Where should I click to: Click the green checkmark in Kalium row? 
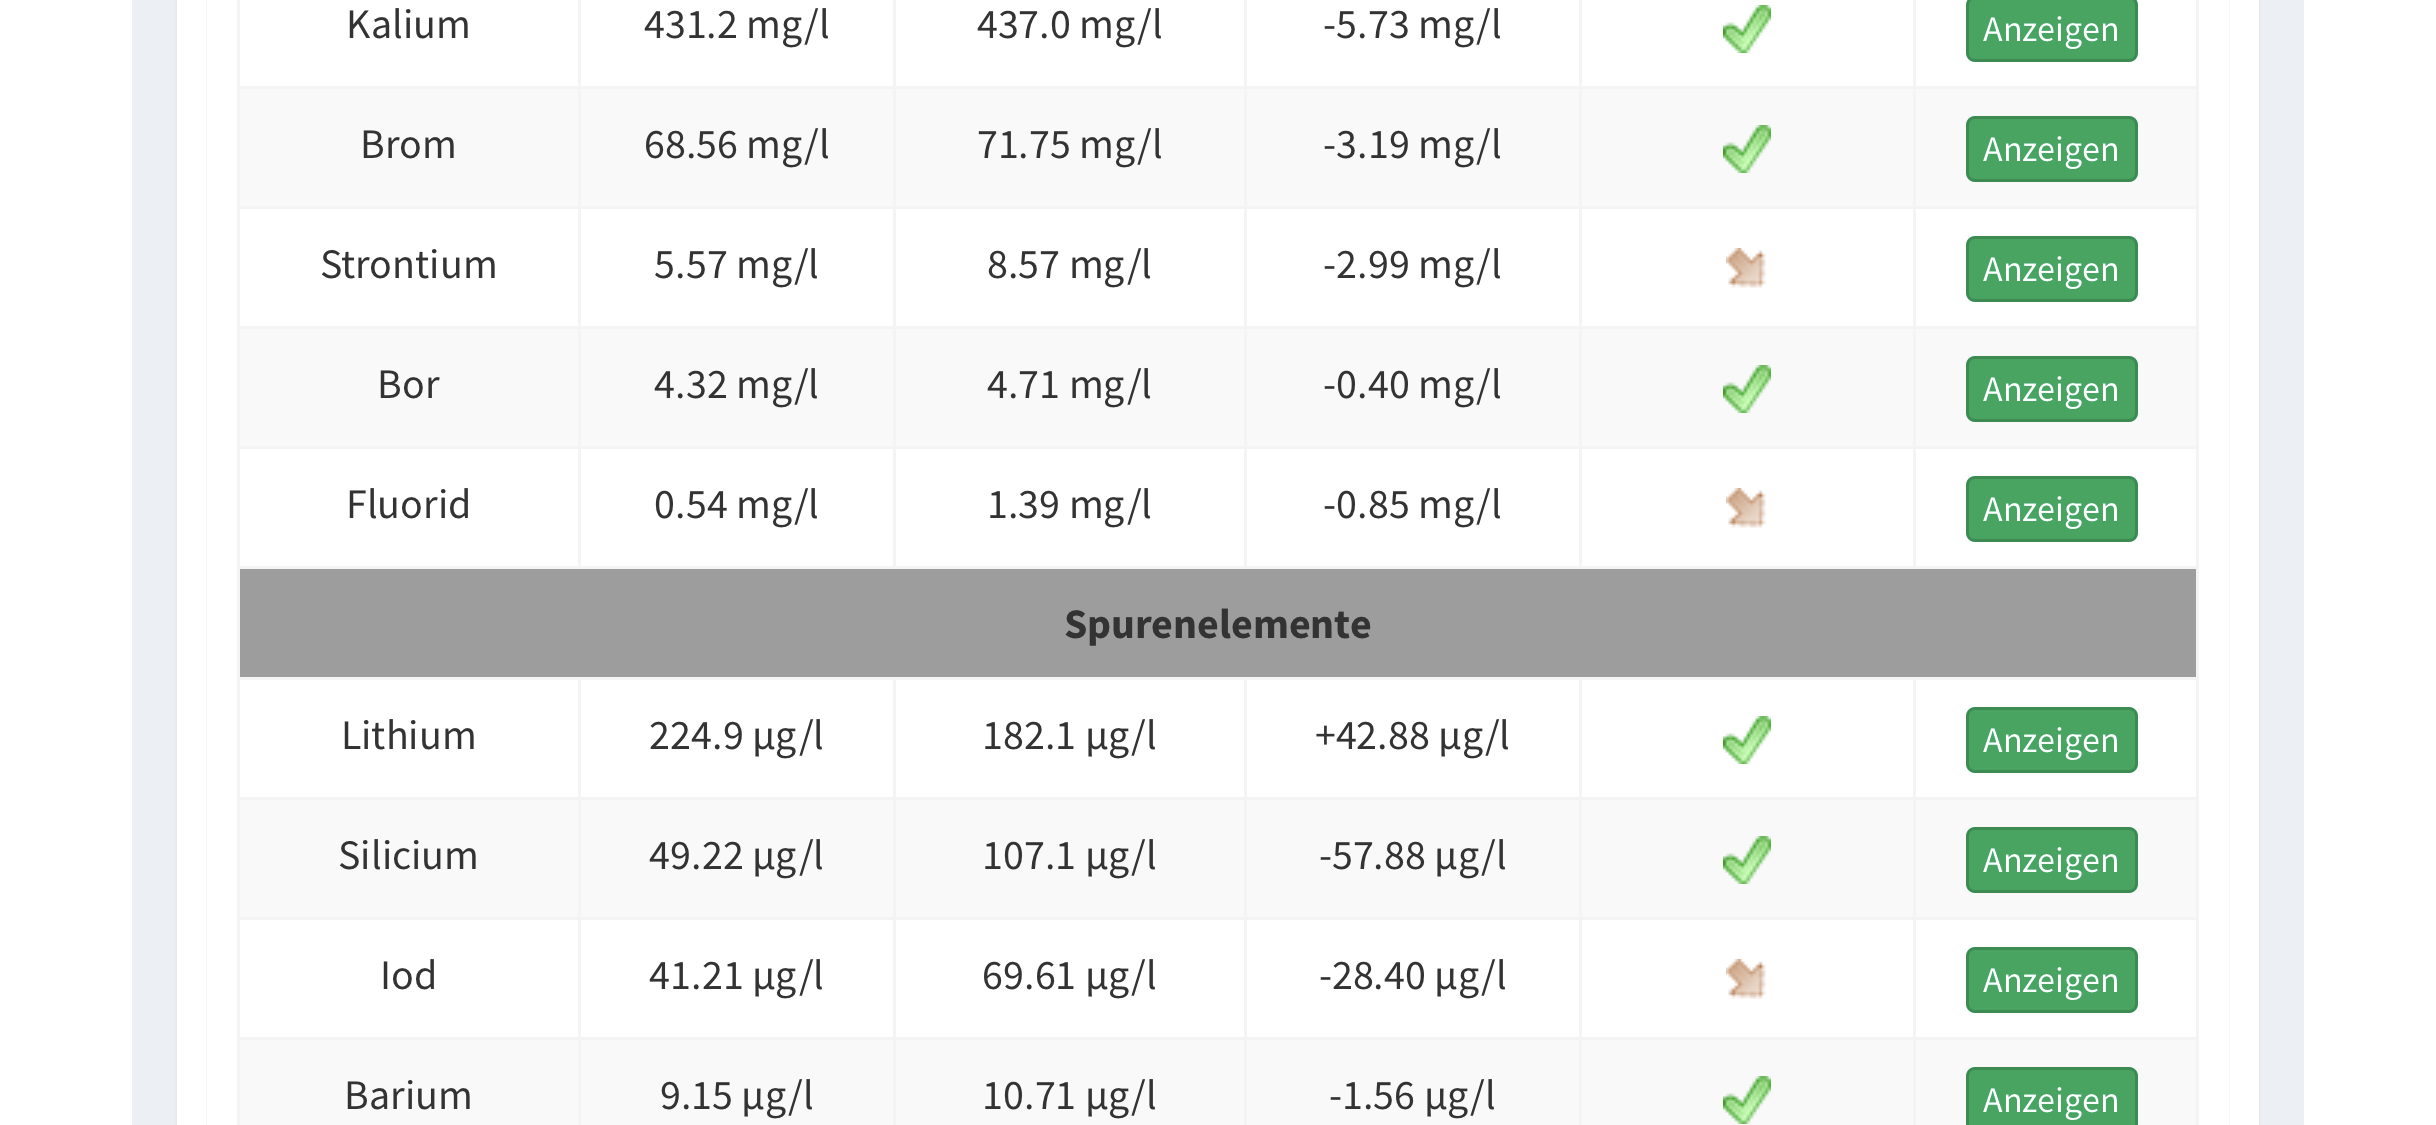(1746, 28)
